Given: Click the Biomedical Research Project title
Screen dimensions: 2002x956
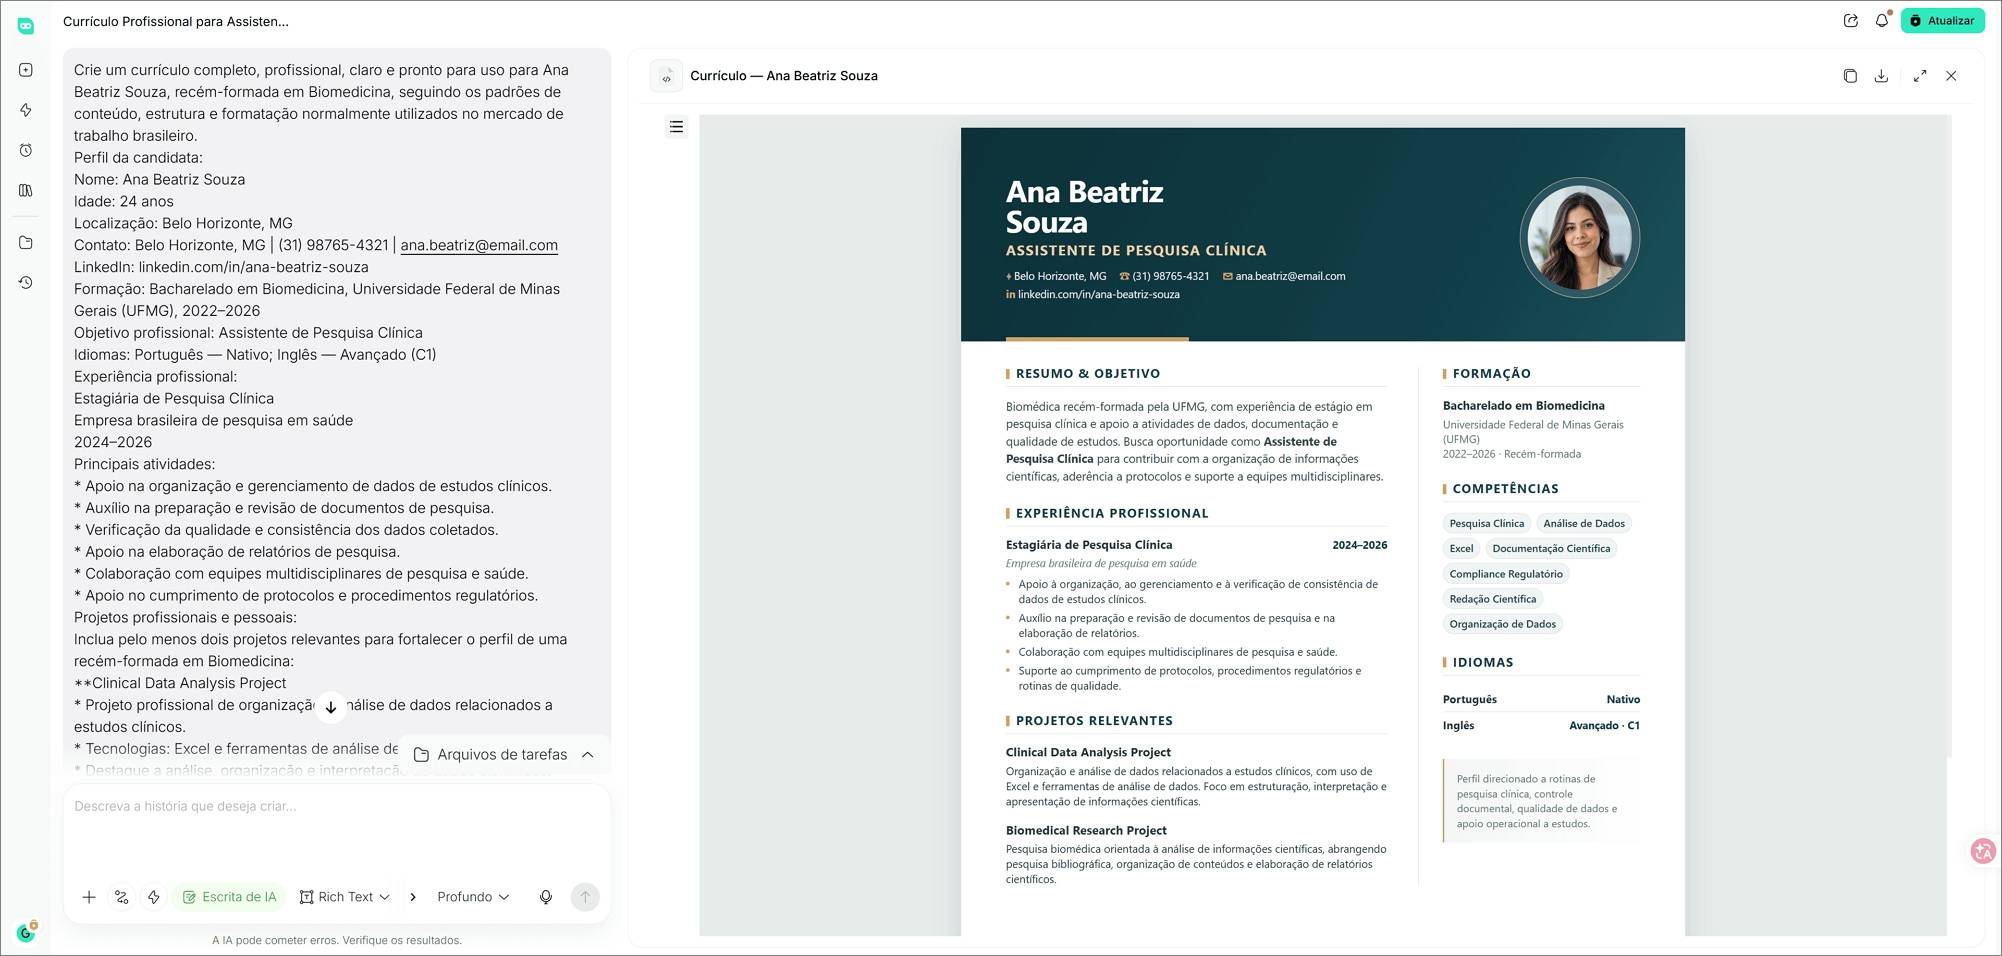Looking at the screenshot, I should click(x=1086, y=831).
